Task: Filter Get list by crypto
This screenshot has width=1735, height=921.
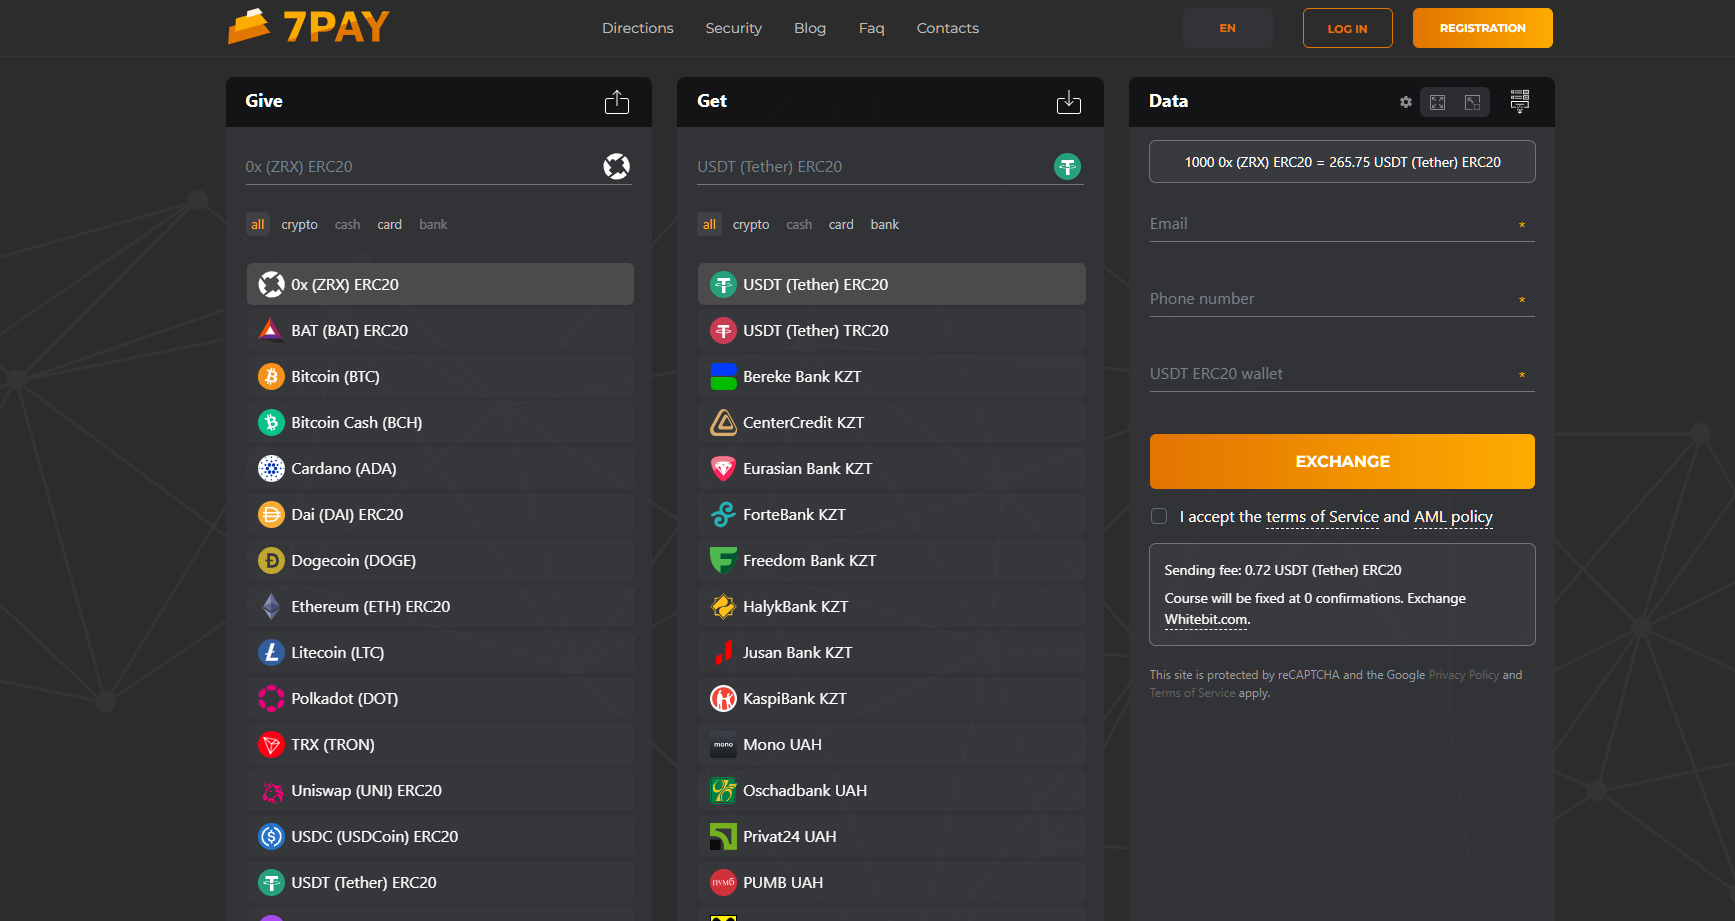Action: pos(751,224)
